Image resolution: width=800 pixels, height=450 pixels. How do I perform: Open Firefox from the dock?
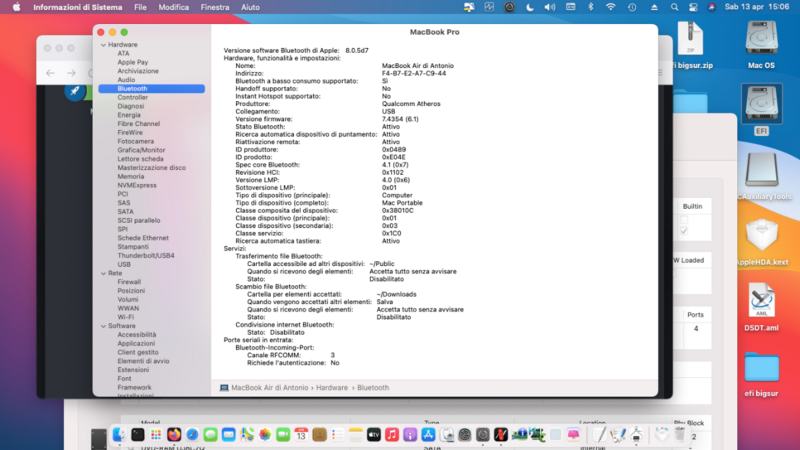[x=174, y=434]
